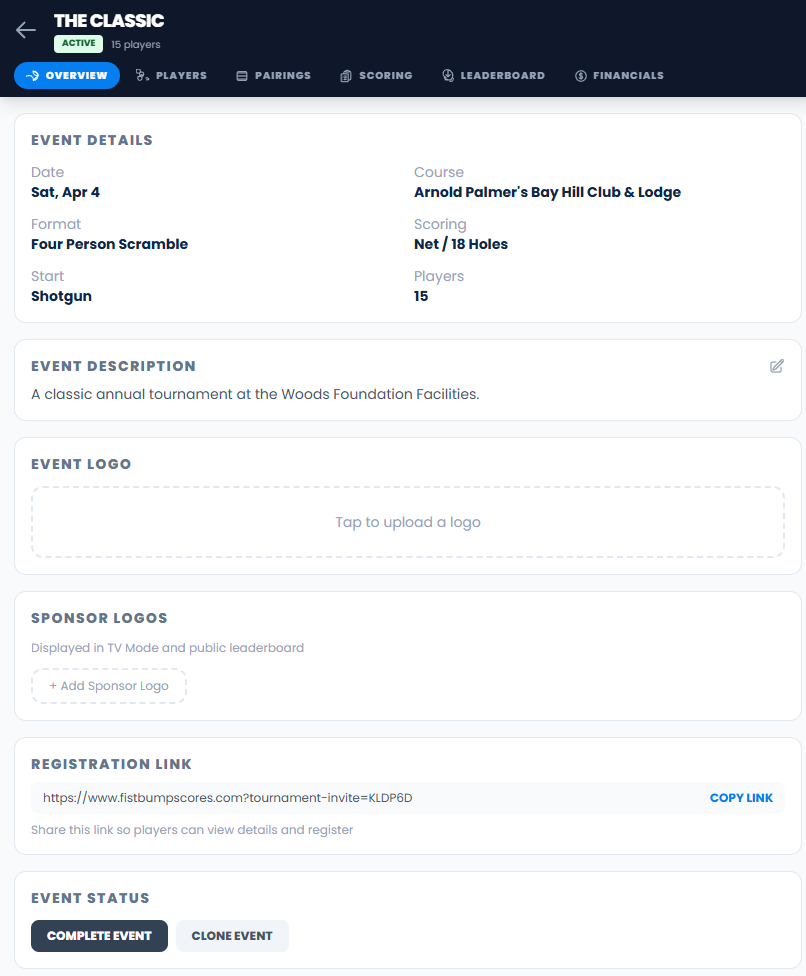Click the Scoring clipboard icon
The height and width of the screenshot is (976, 806).
pyautogui.click(x=346, y=76)
